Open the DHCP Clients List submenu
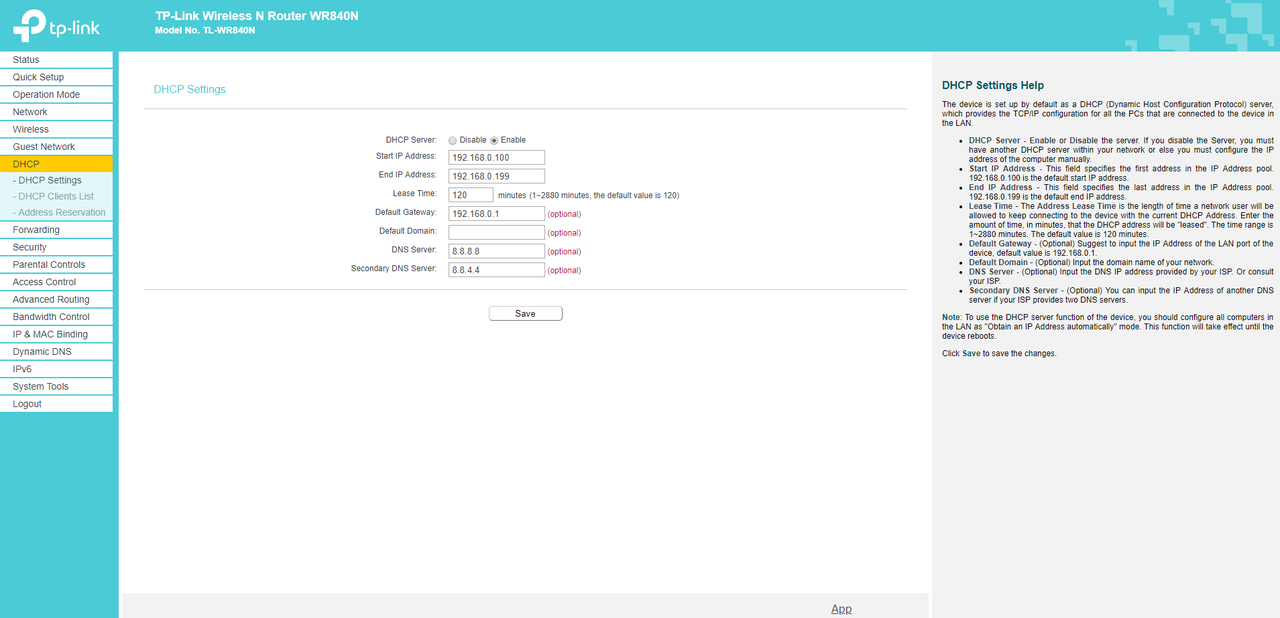Screen dimensions: 1280x618 [x=56, y=196]
